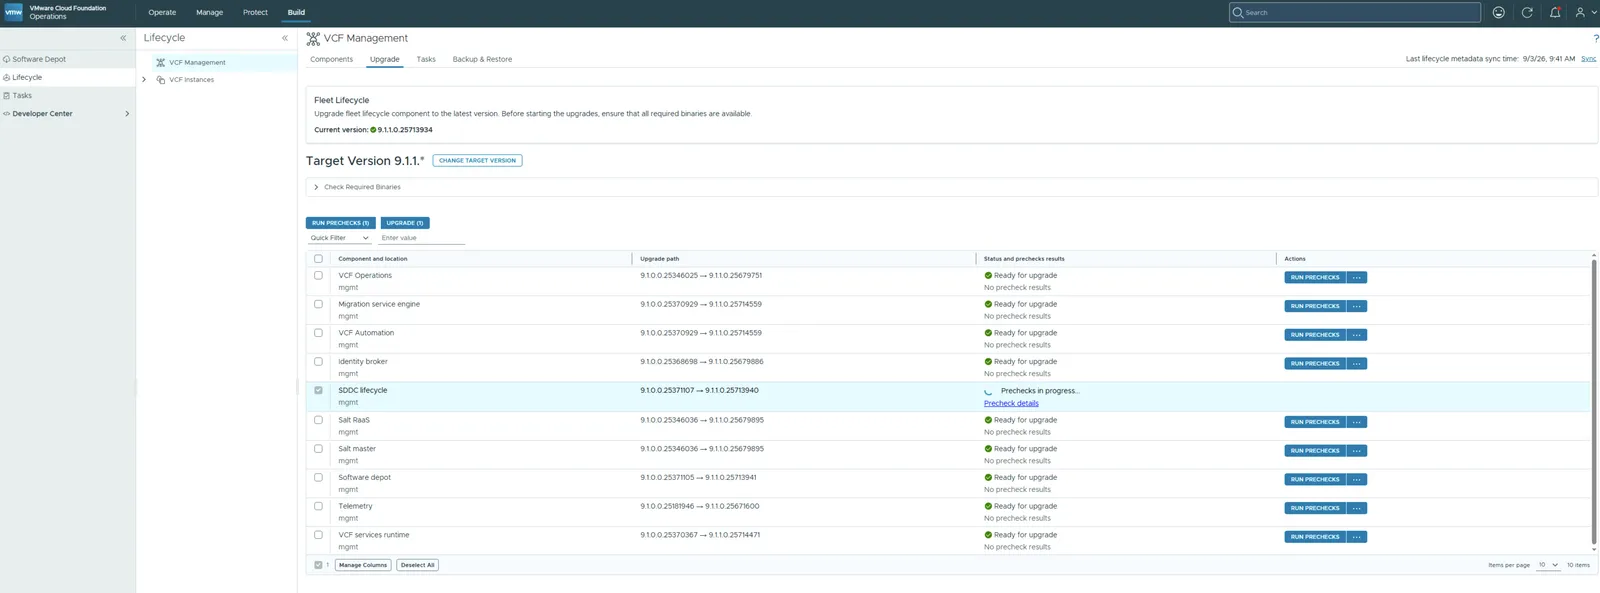This screenshot has height=593, width=1600.
Task: Open the Build top menu
Action: click(x=296, y=13)
